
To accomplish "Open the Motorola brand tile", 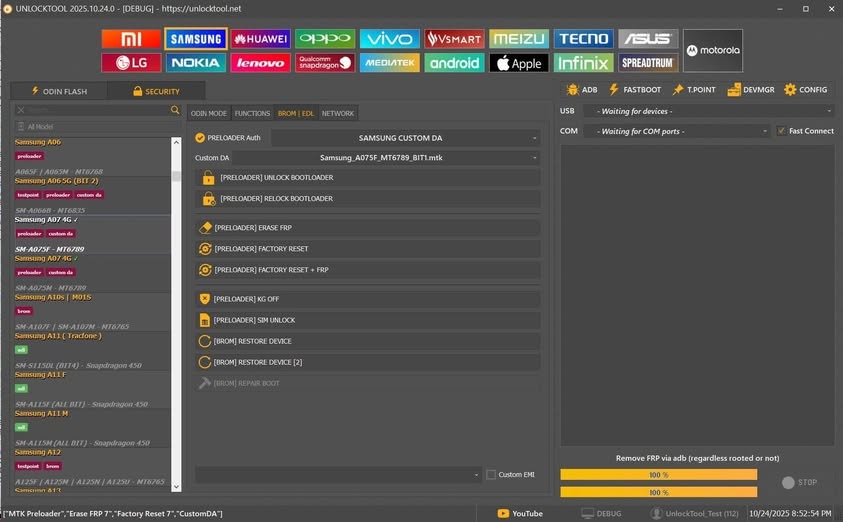I will [713, 50].
